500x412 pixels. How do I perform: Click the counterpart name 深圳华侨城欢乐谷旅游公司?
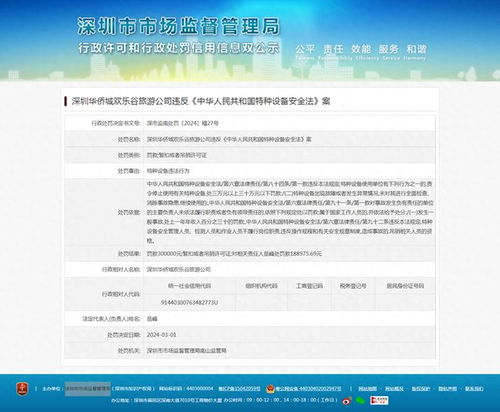click(179, 269)
